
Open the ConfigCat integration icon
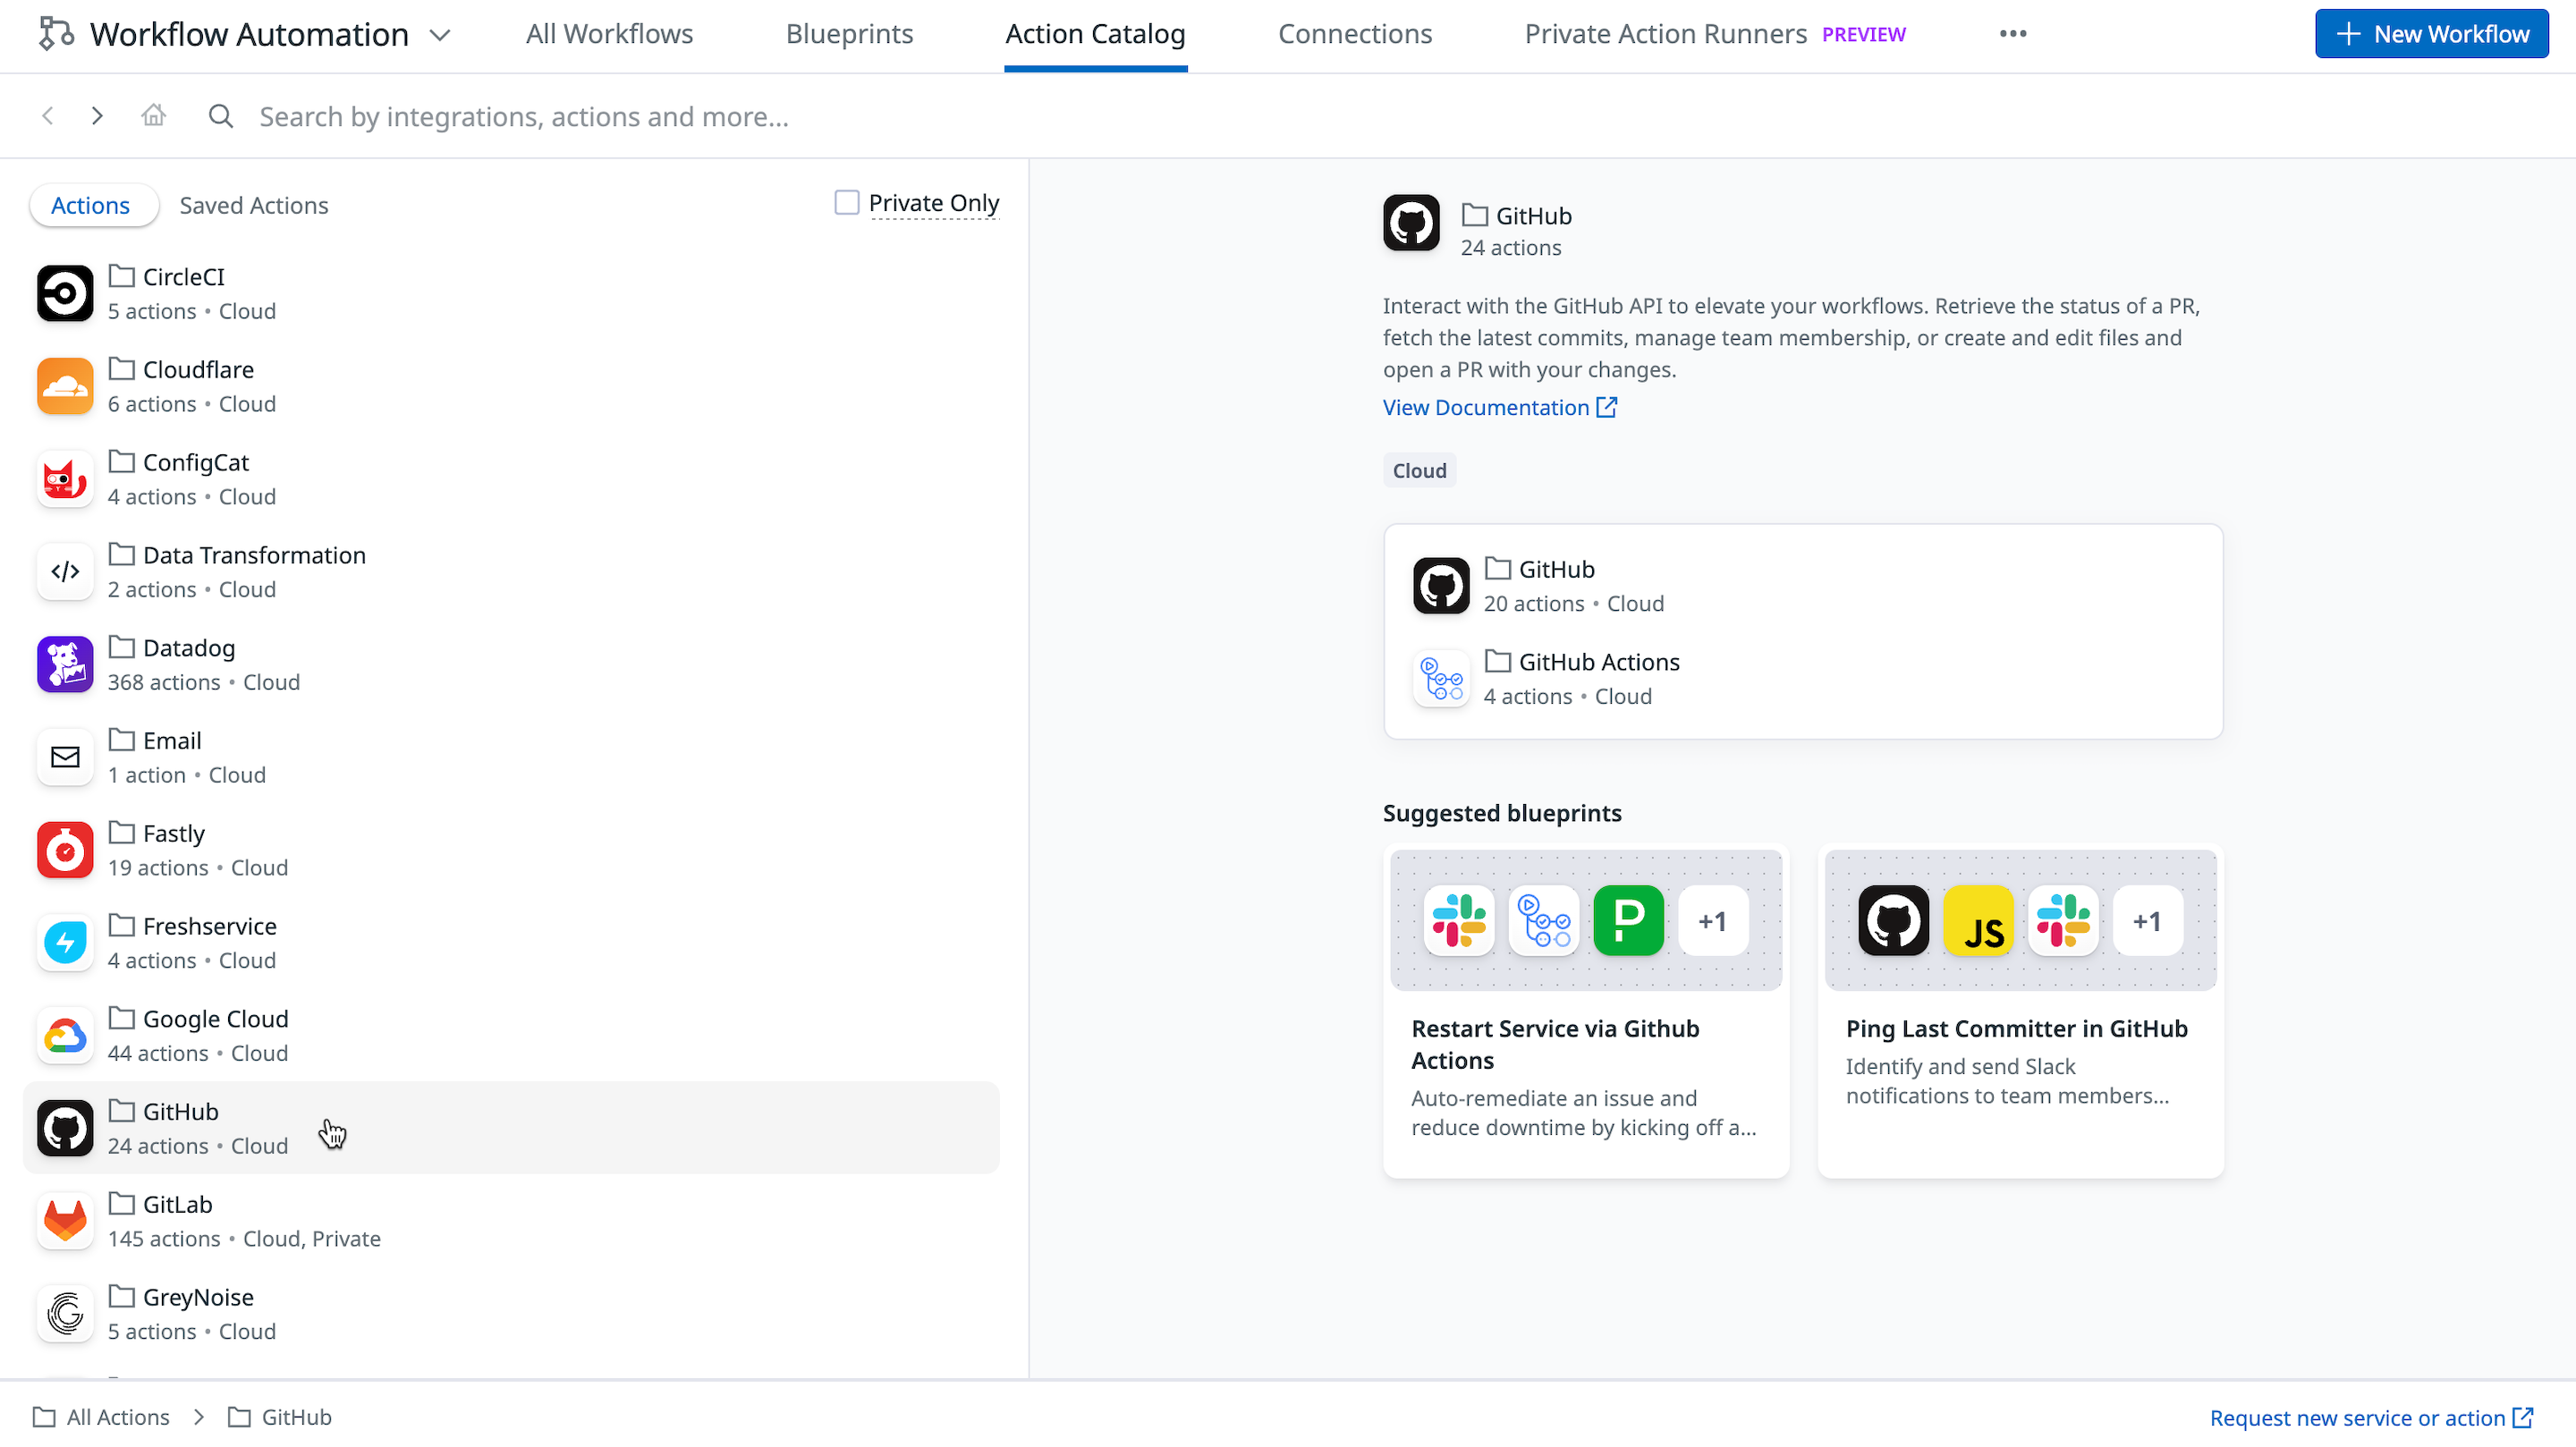(x=65, y=479)
